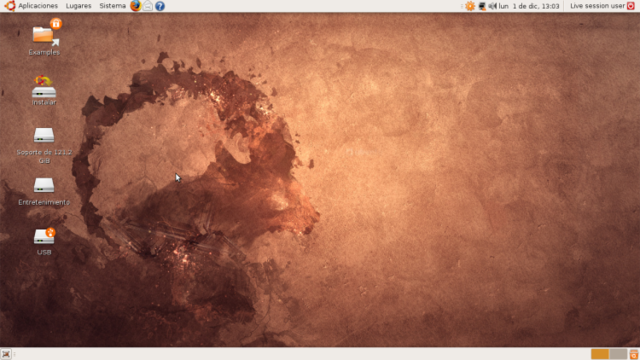Image resolution: width=640 pixels, height=360 pixels.
Task: Click the orange update notifier icon
Action: [470, 6]
